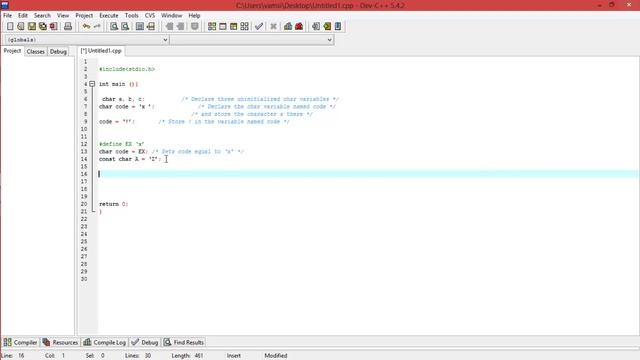Open the bottom Debug panel tab

(145, 342)
